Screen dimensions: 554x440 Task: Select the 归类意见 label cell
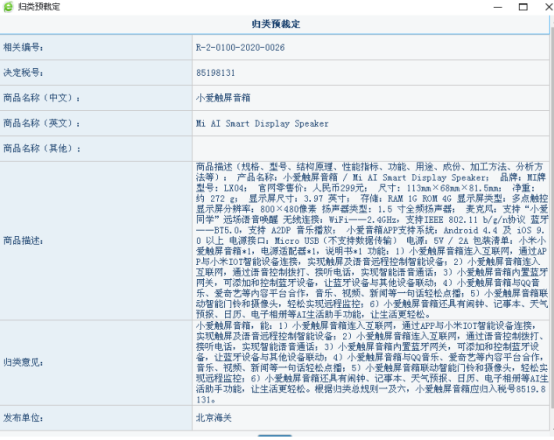tap(96, 363)
